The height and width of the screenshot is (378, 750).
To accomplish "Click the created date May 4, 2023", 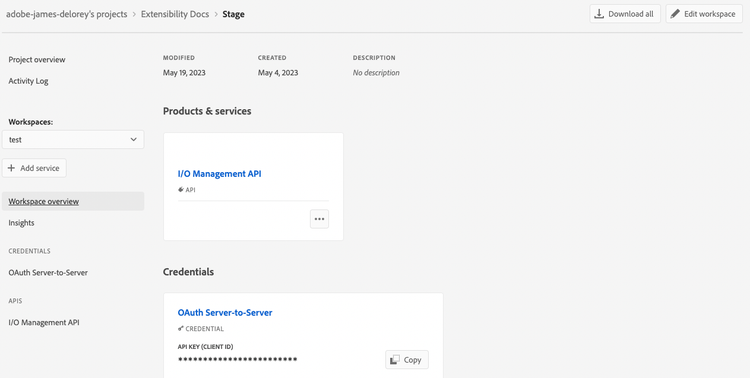I will 278,73.
